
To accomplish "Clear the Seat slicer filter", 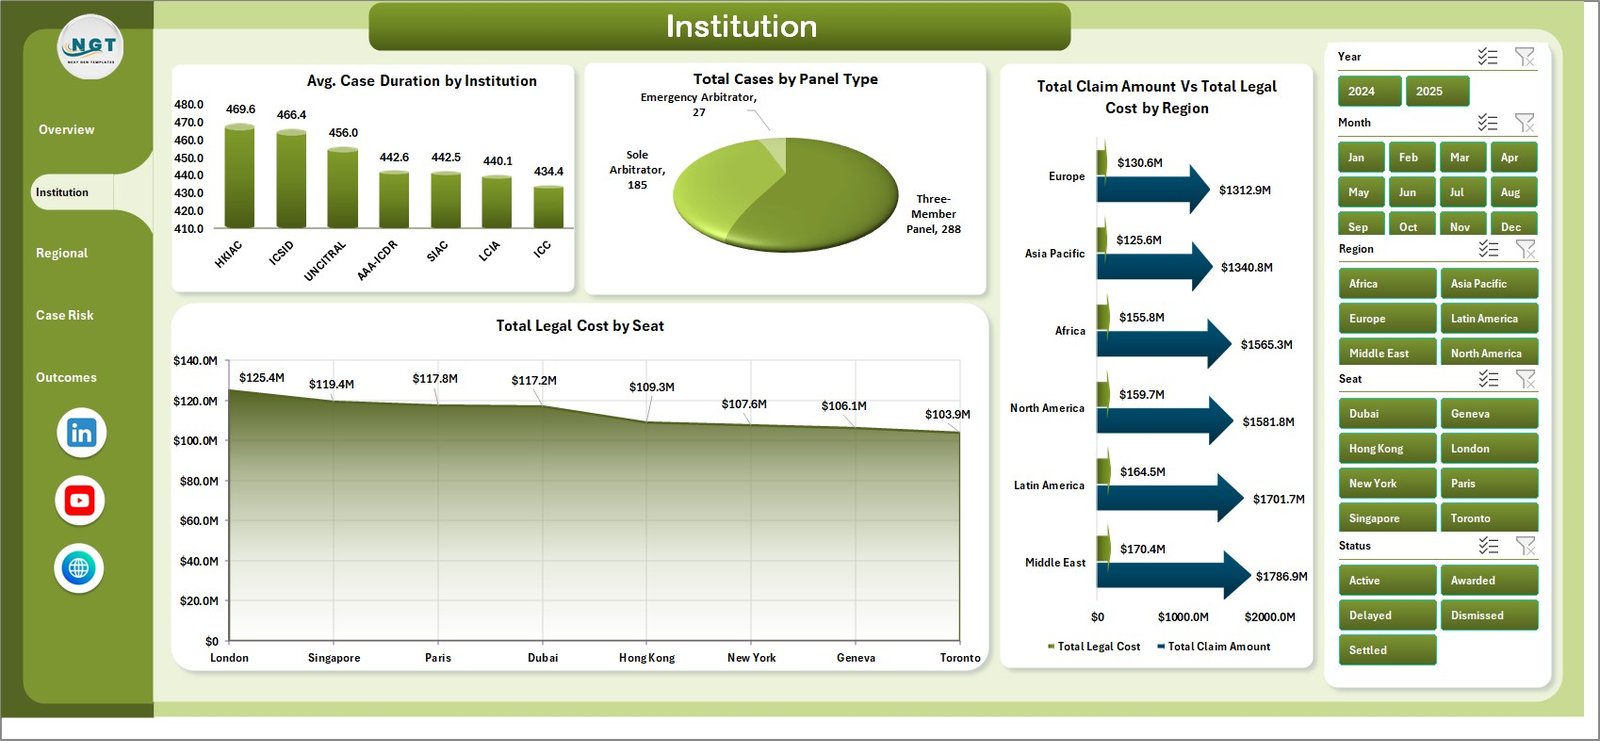I will pyautogui.click(x=1525, y=379).
